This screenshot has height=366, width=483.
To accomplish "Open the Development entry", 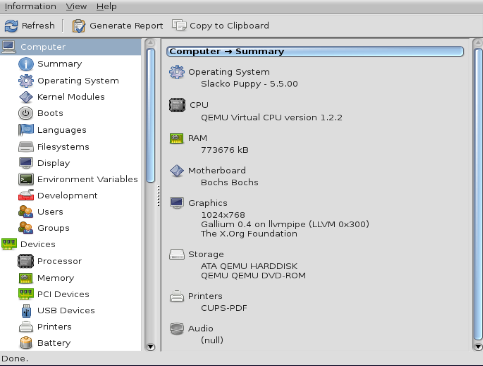I will (67, 196).
